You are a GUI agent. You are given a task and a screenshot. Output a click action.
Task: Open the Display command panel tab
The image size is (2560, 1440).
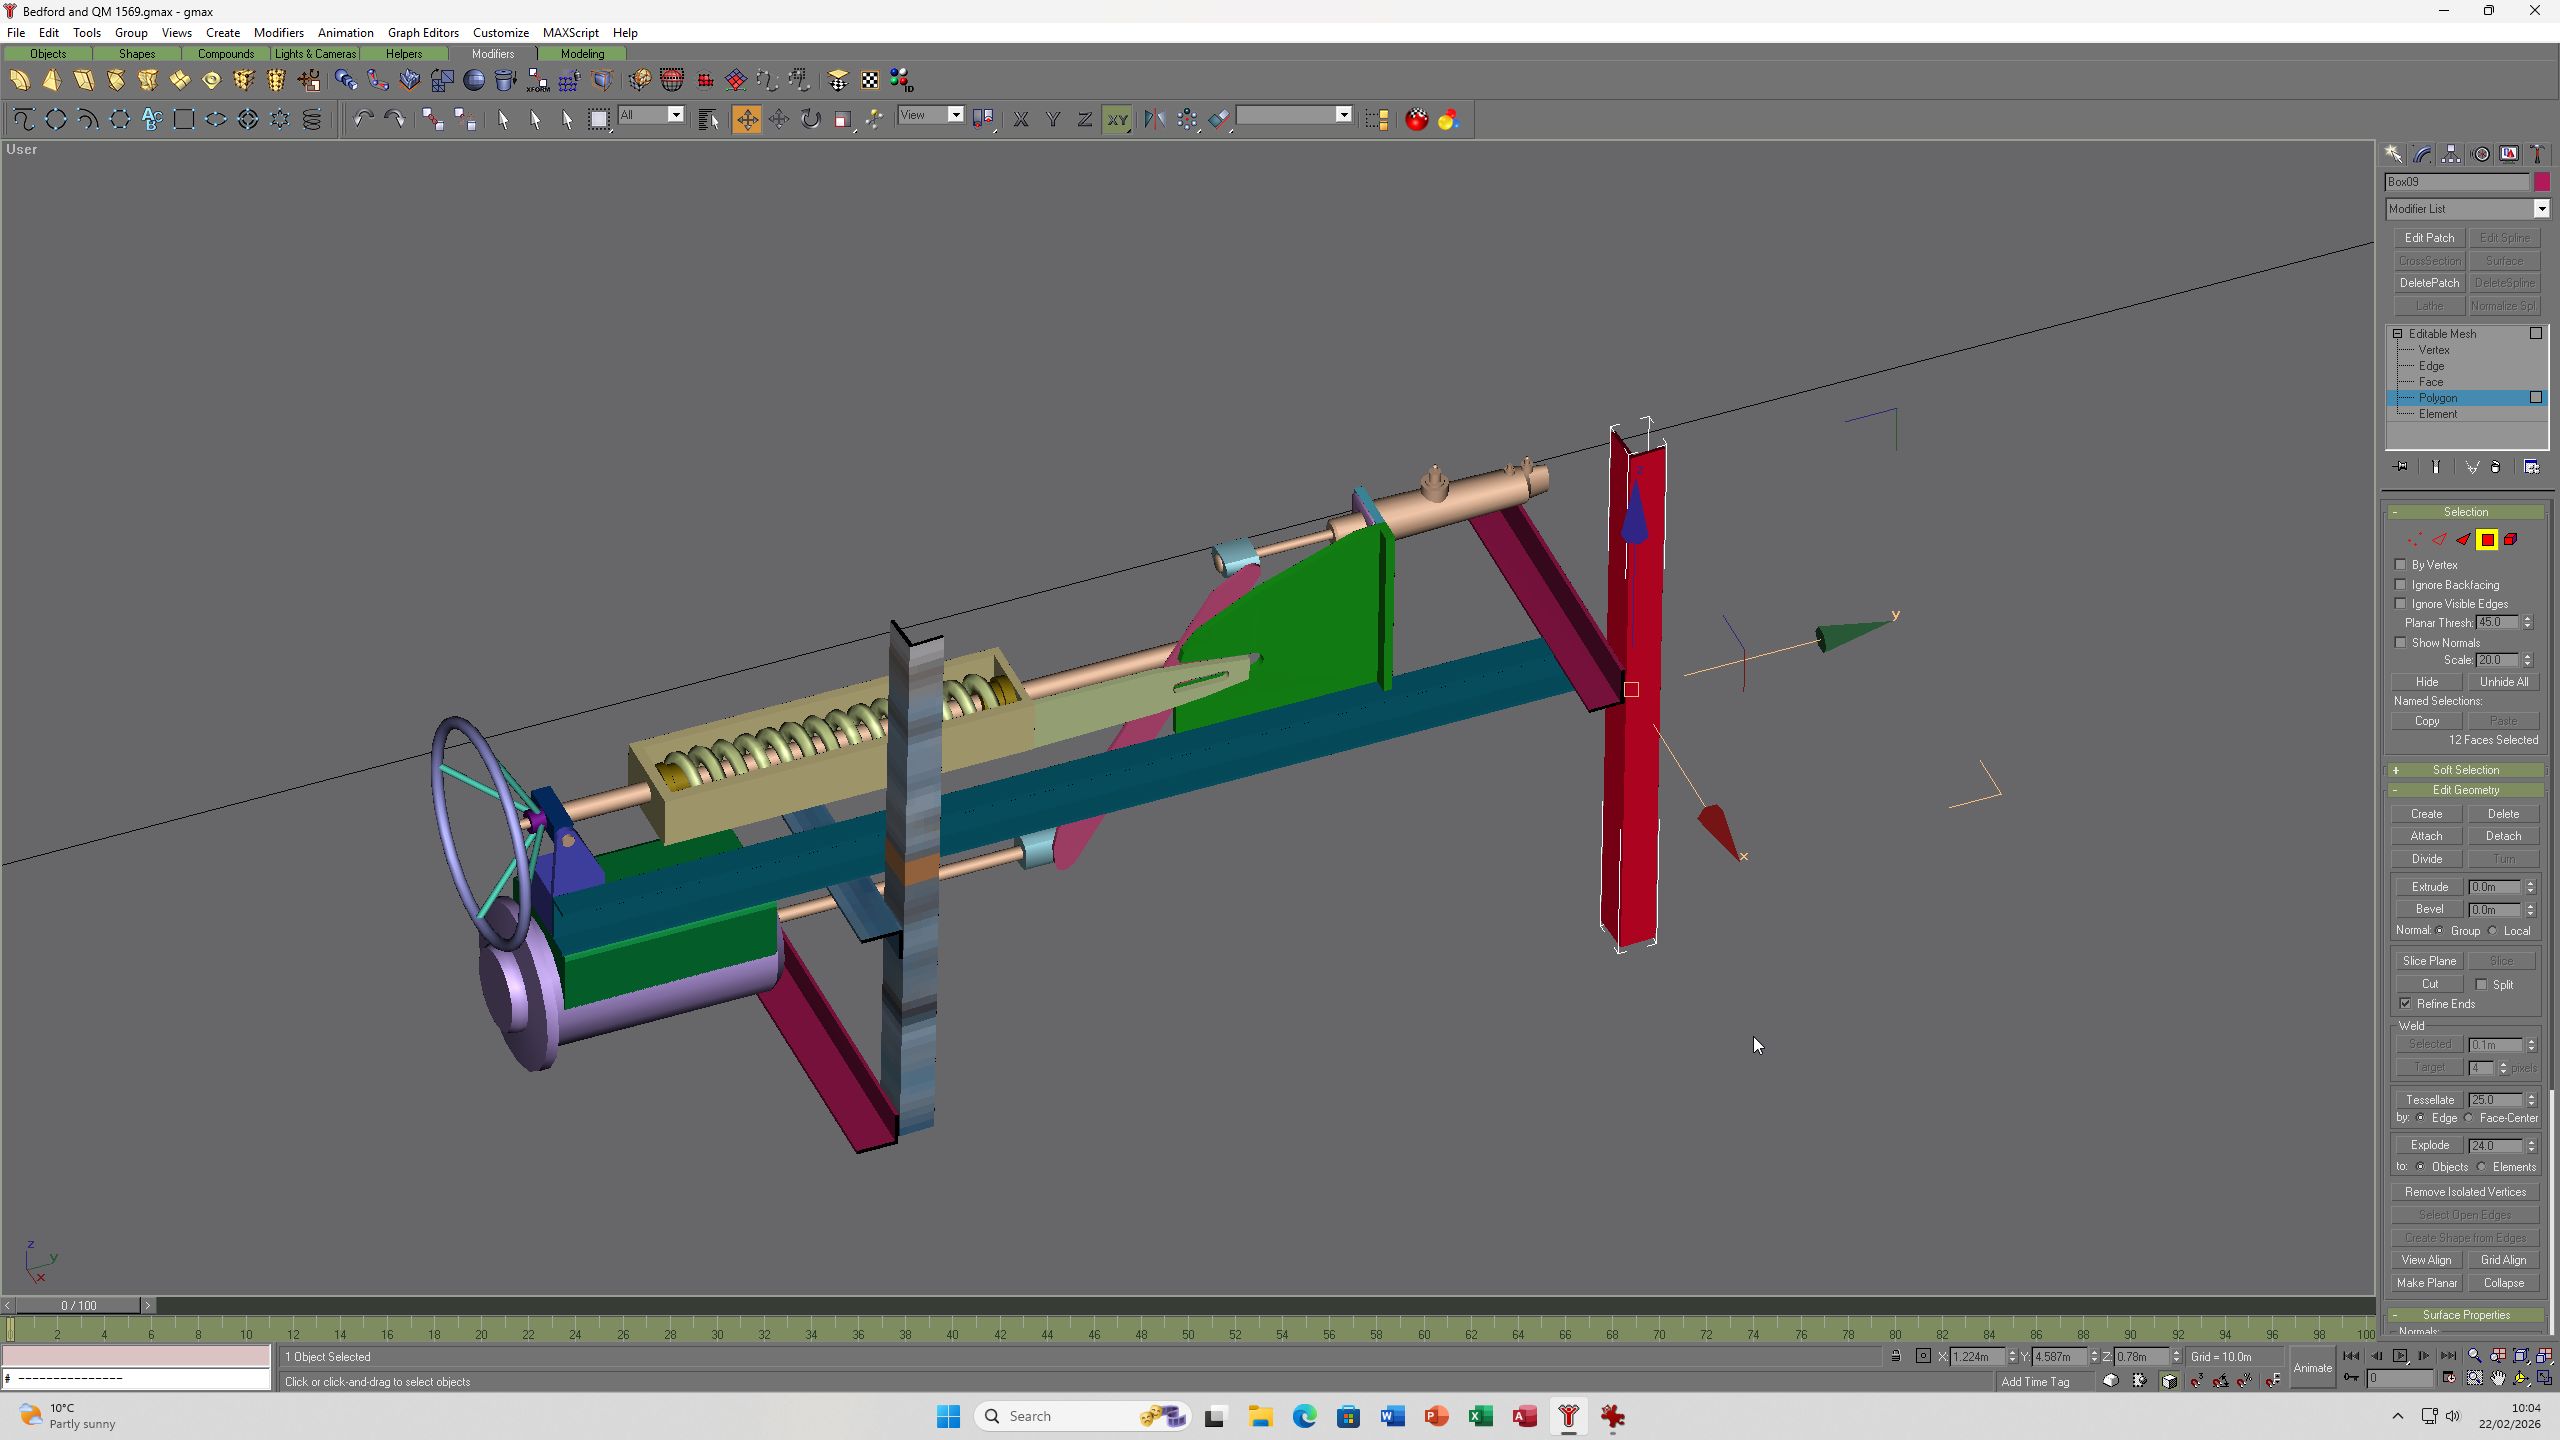2509,154
